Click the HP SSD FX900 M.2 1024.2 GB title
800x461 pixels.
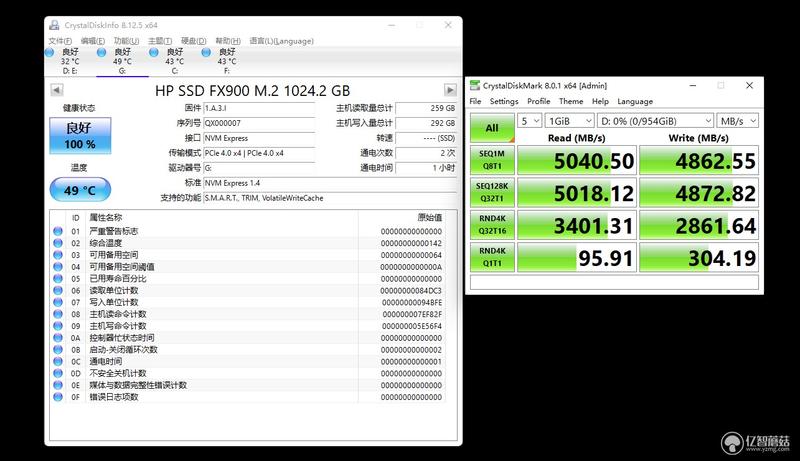click(x=253, y=91)
